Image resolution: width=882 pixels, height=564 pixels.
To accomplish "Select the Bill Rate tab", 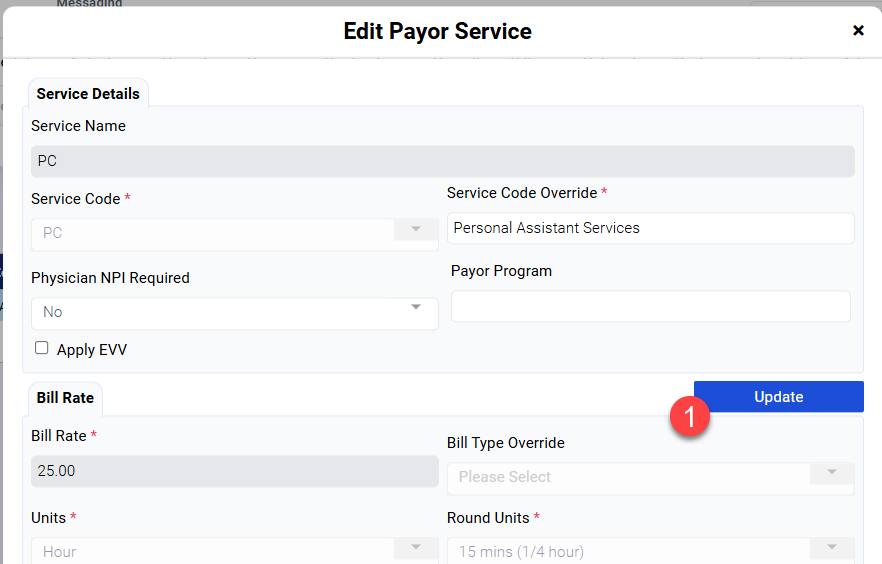I will coord(65,398).
